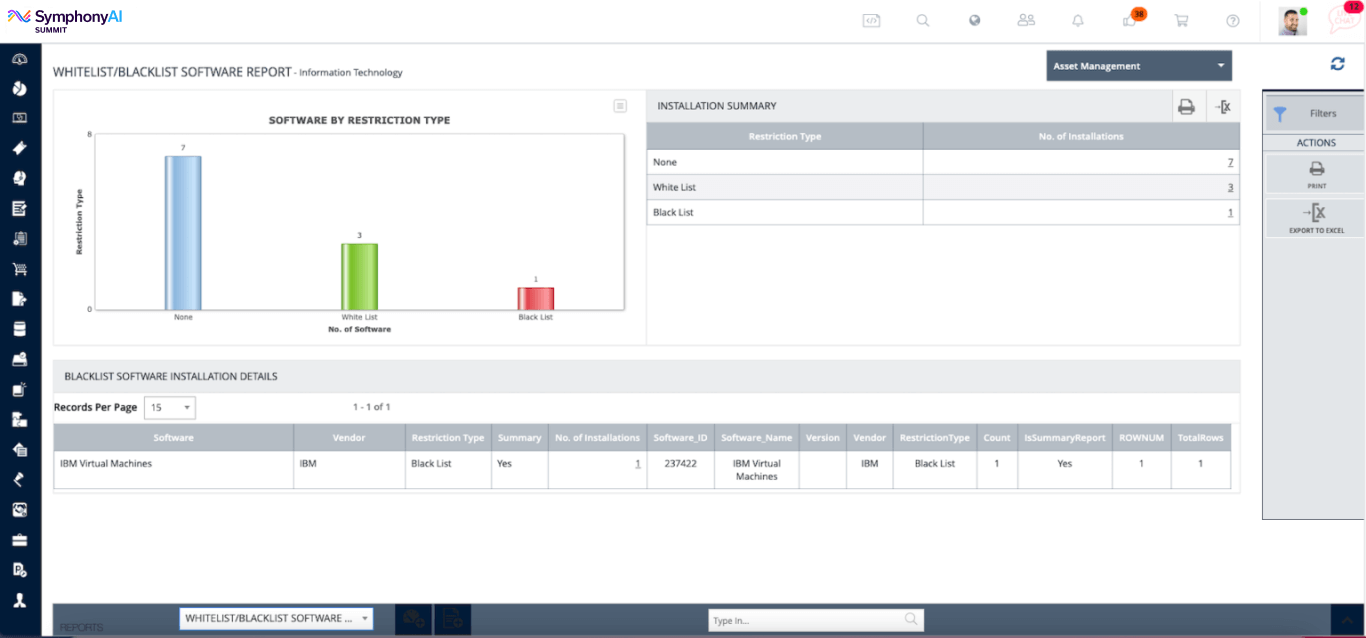Viewport: 1366px width, 638px height.
Task: Click EXPORT TO EXCEL action button
Action: pos(1316,218)
